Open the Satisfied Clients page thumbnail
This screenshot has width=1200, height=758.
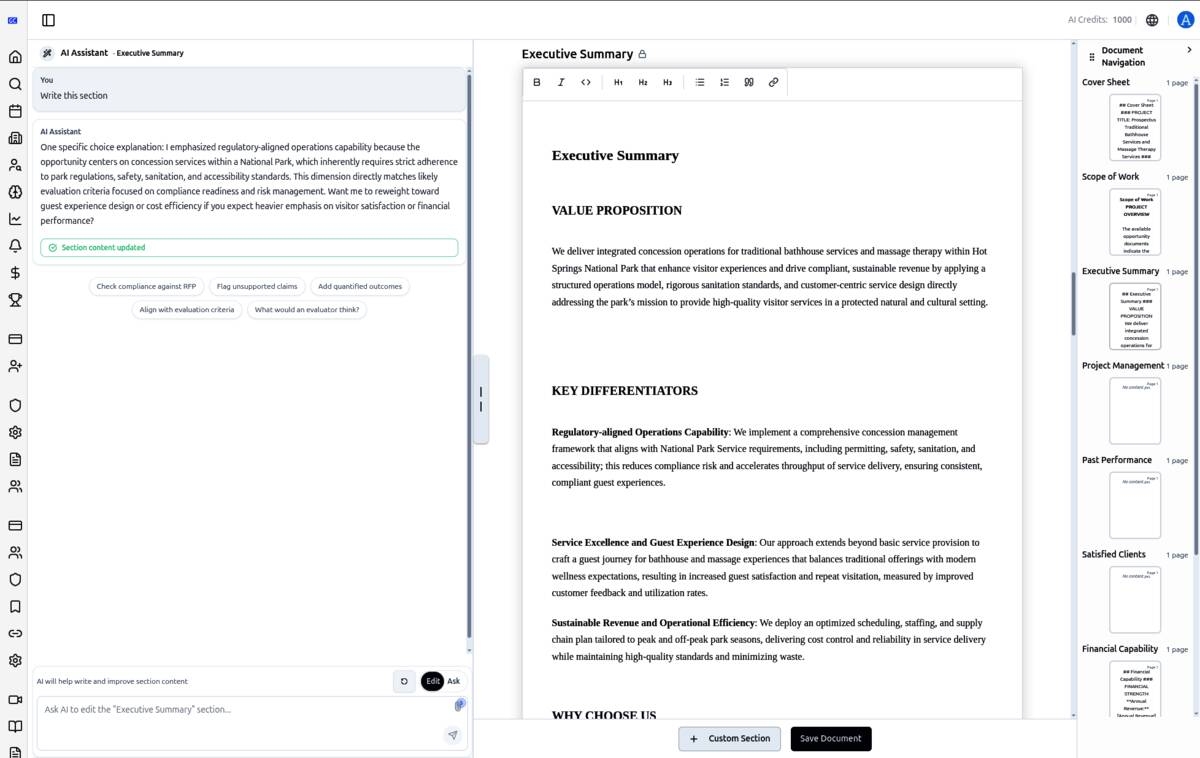[x=1135, y=600]
